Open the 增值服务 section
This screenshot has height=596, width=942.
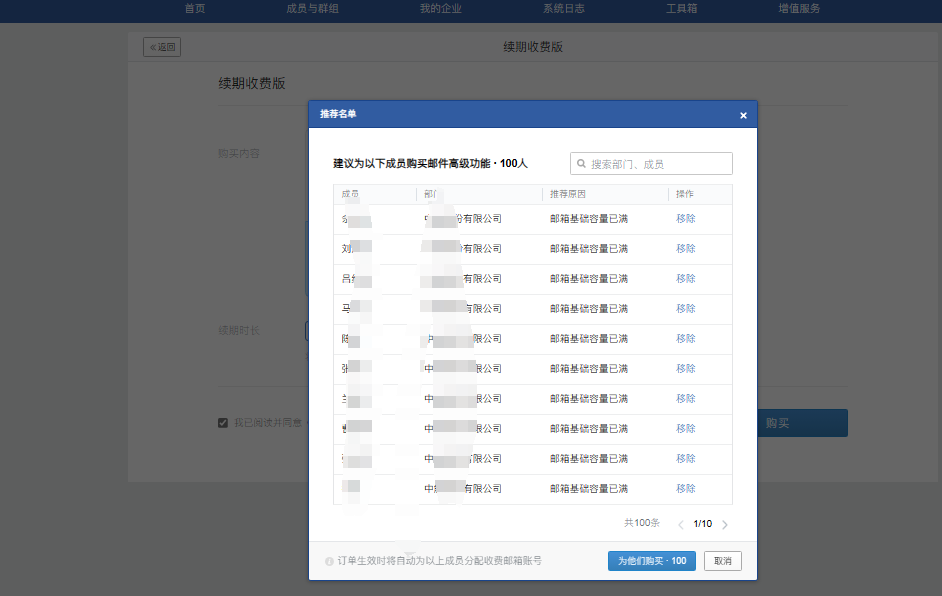point(798,10)
